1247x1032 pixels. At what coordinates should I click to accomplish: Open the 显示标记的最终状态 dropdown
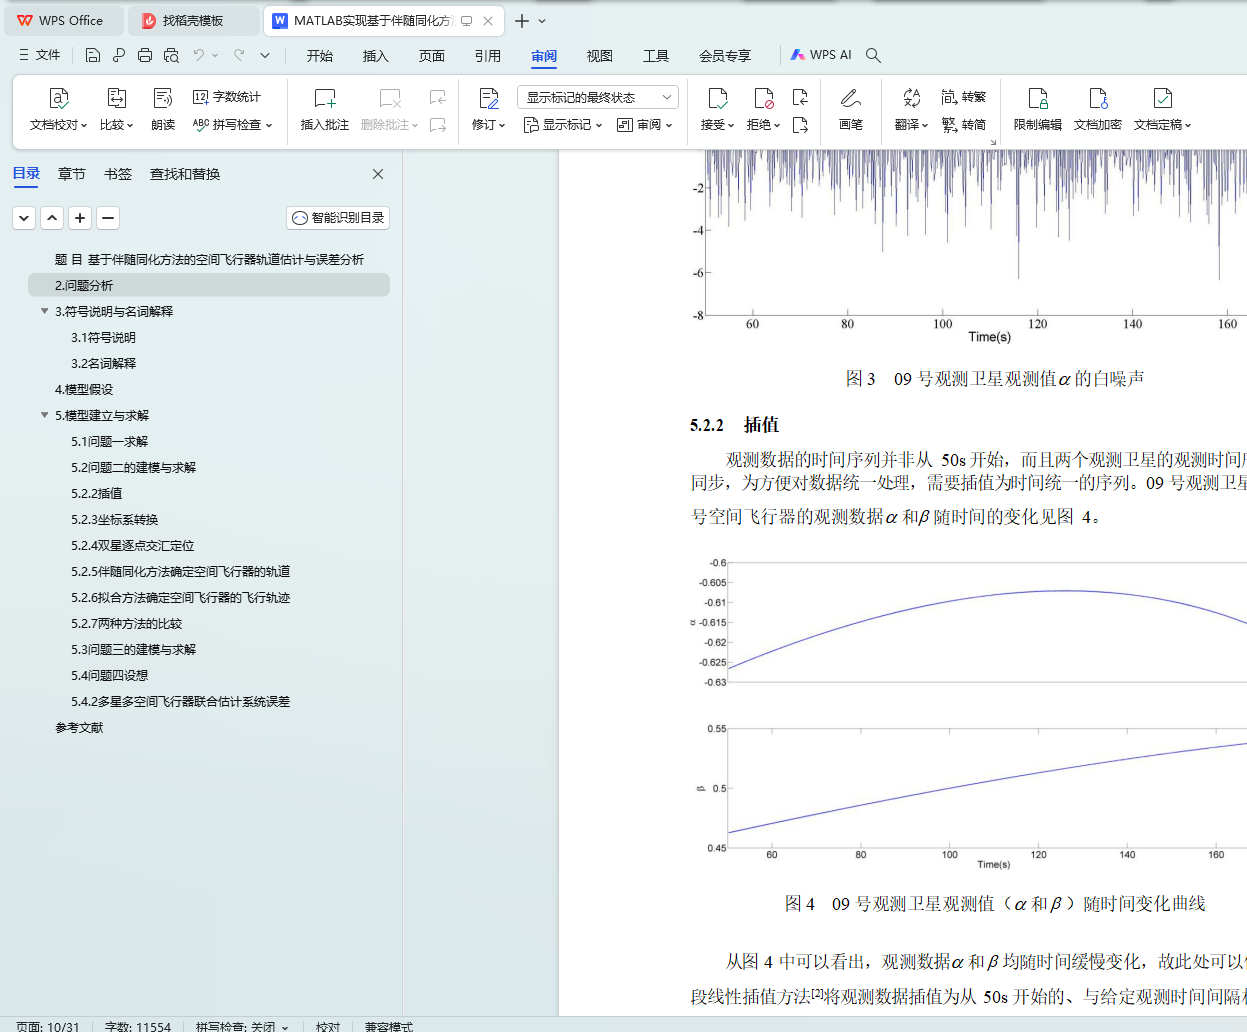tap(598, 97)
